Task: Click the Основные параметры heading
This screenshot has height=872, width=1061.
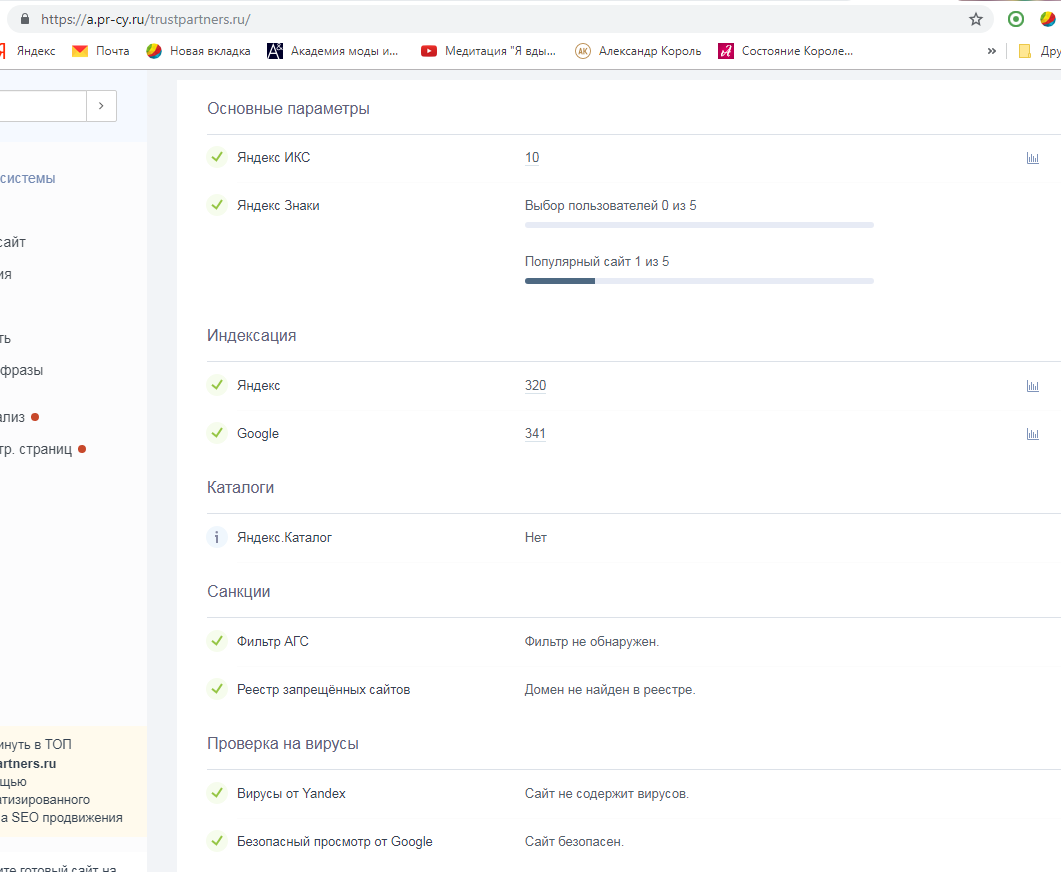Action: [288, 109]
